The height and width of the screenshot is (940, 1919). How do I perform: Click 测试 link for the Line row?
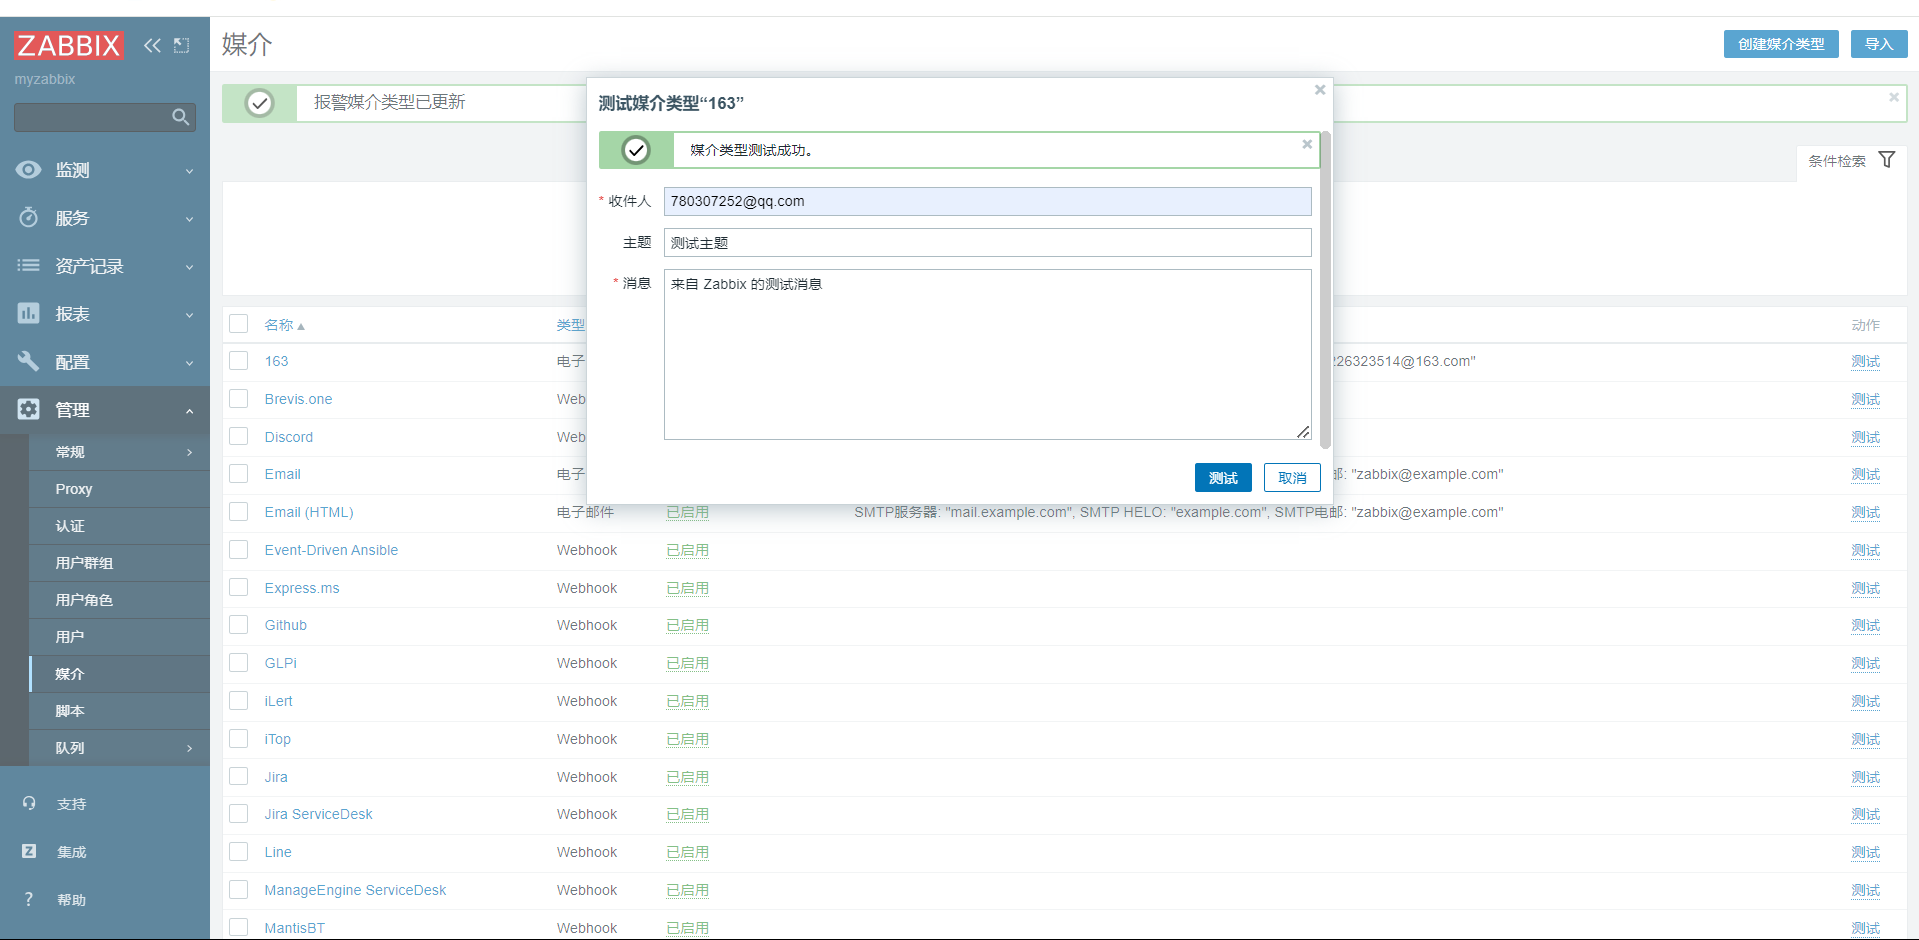pos(1865,852)
